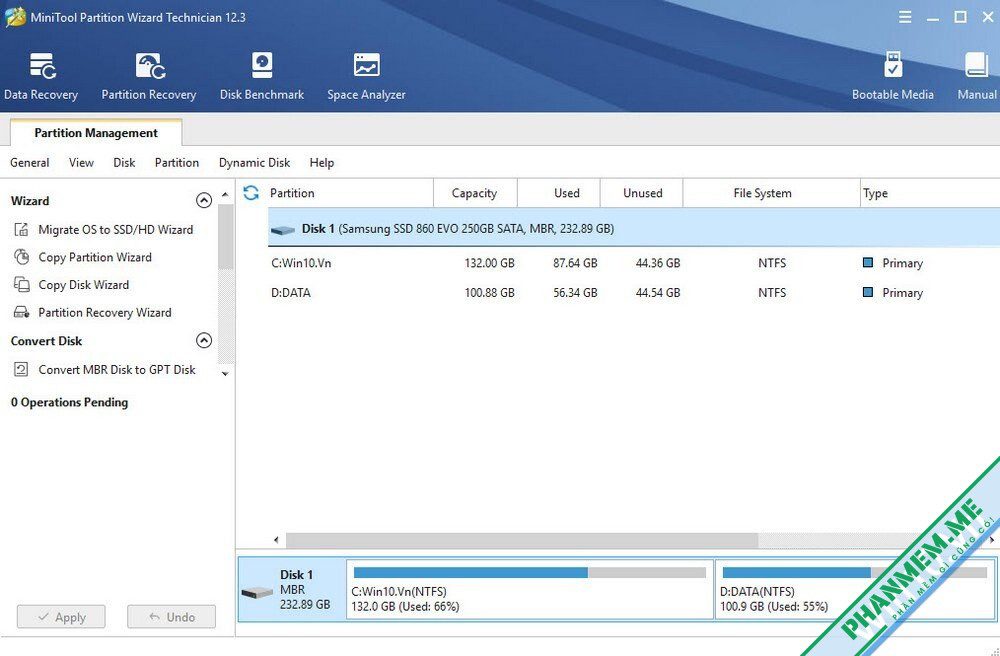Click the Disk 1 drive icon in the disk map

[257, 592]
